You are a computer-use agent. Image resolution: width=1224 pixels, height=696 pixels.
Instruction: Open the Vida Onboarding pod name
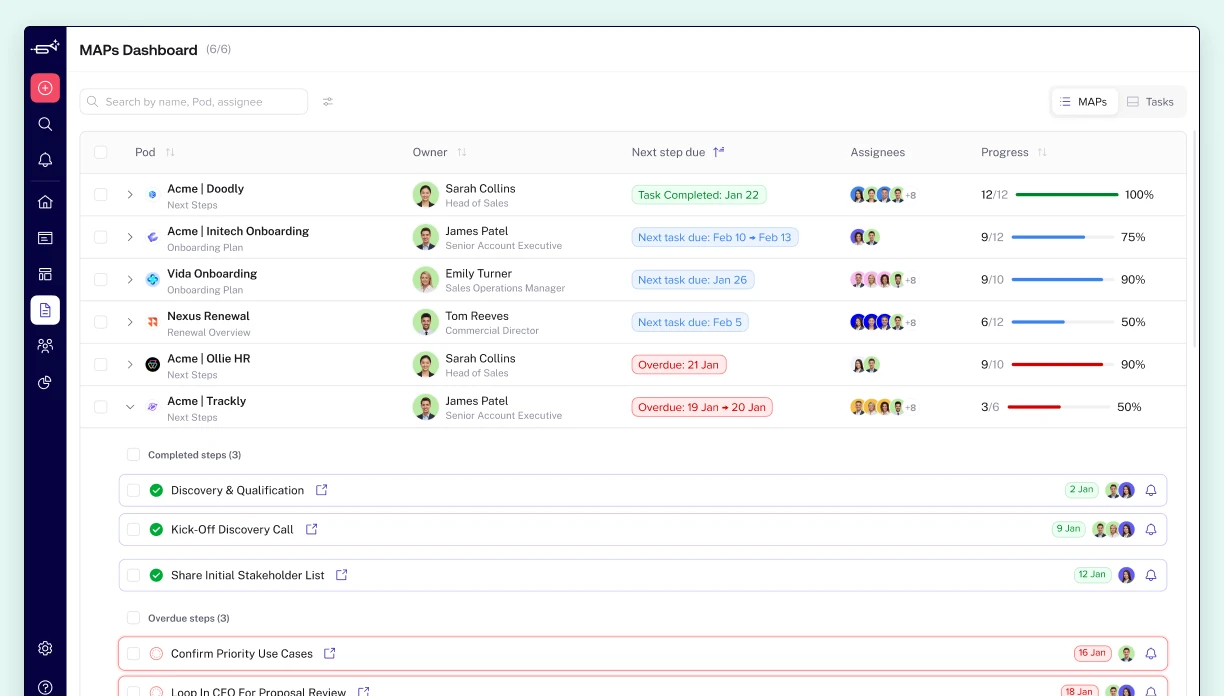click(x=212, y=273)
